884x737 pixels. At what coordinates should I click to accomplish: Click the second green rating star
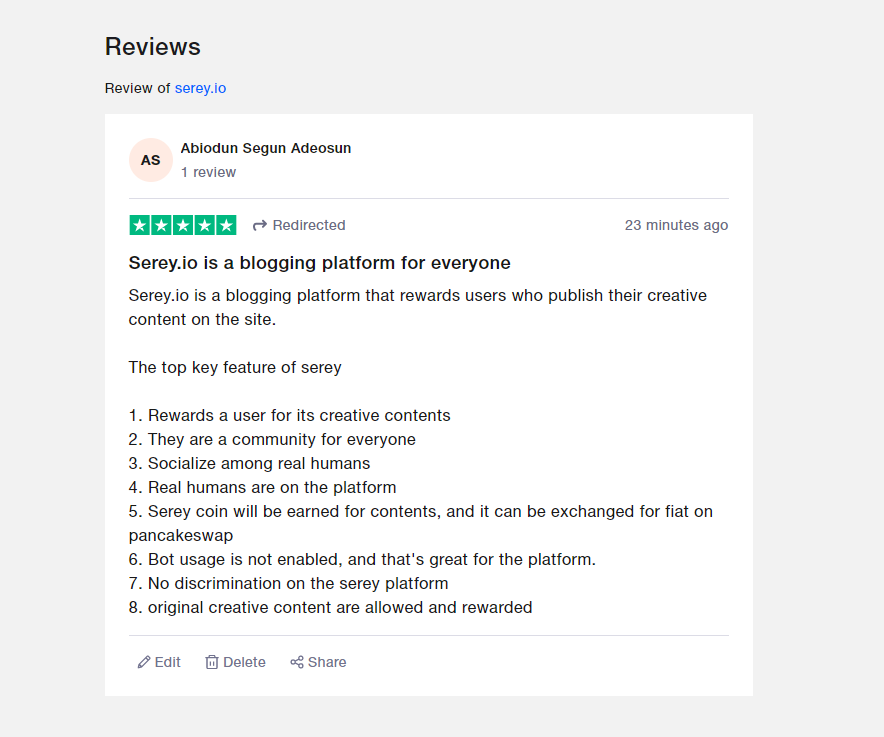[161, 226]
